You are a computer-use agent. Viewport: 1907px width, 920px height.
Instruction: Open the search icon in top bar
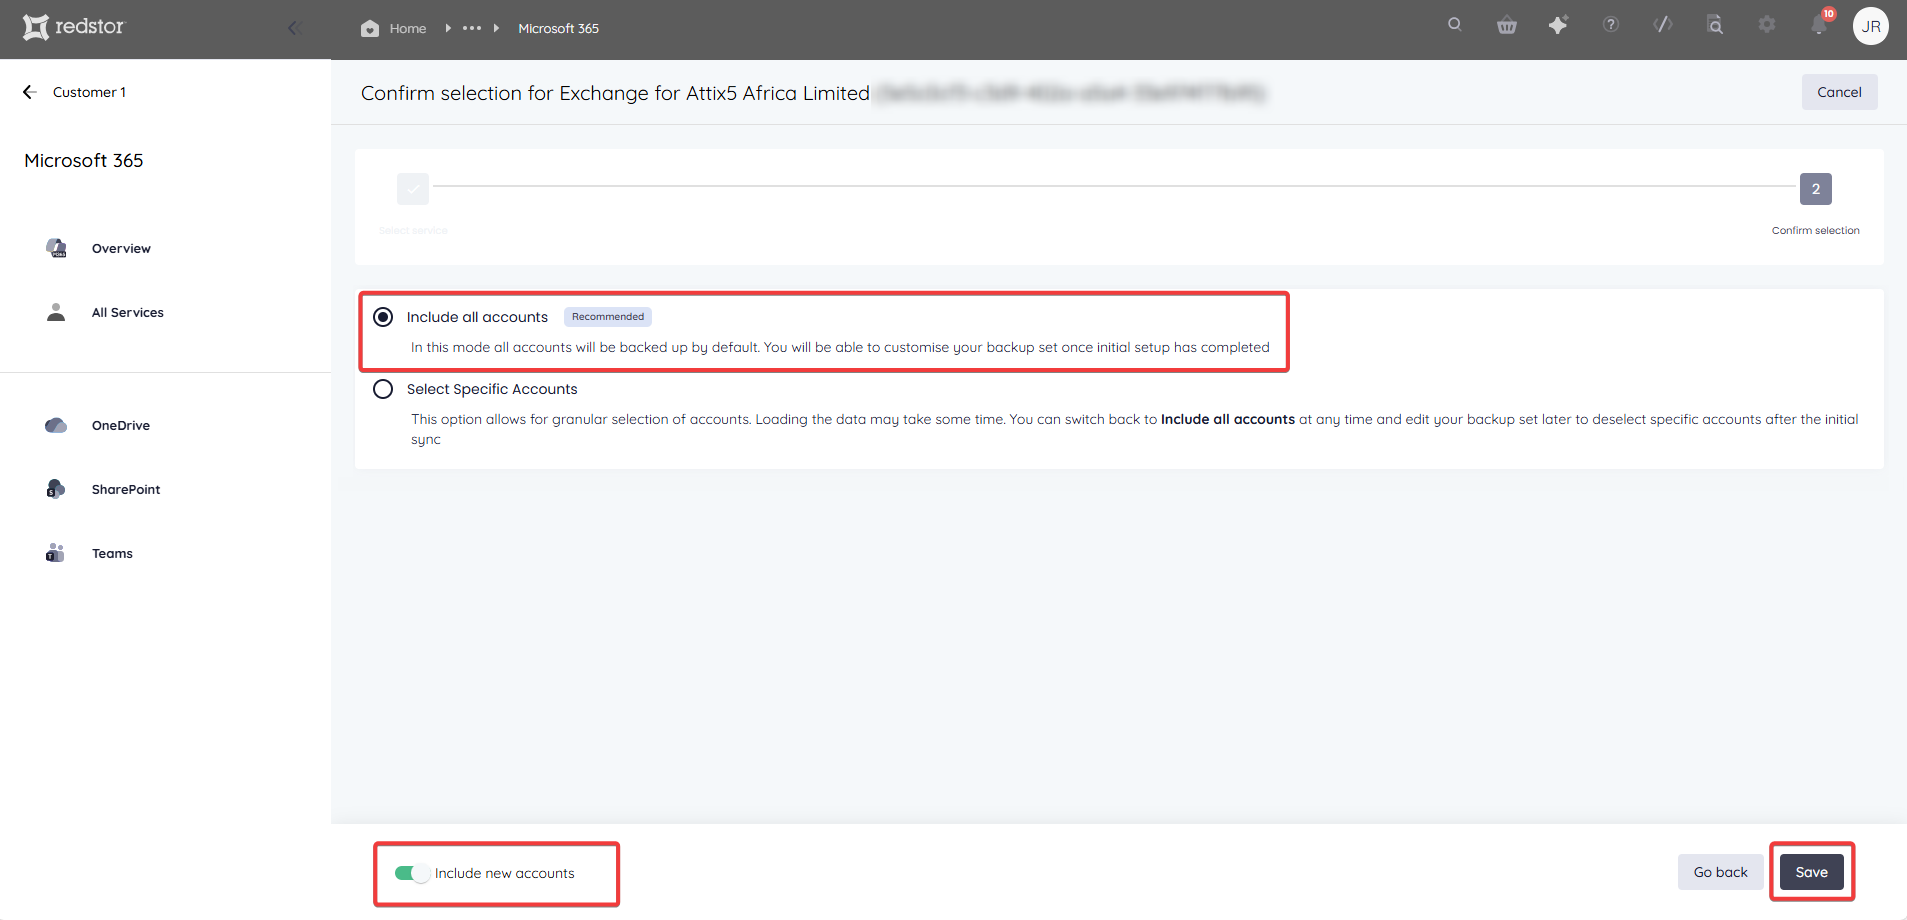1455,25
